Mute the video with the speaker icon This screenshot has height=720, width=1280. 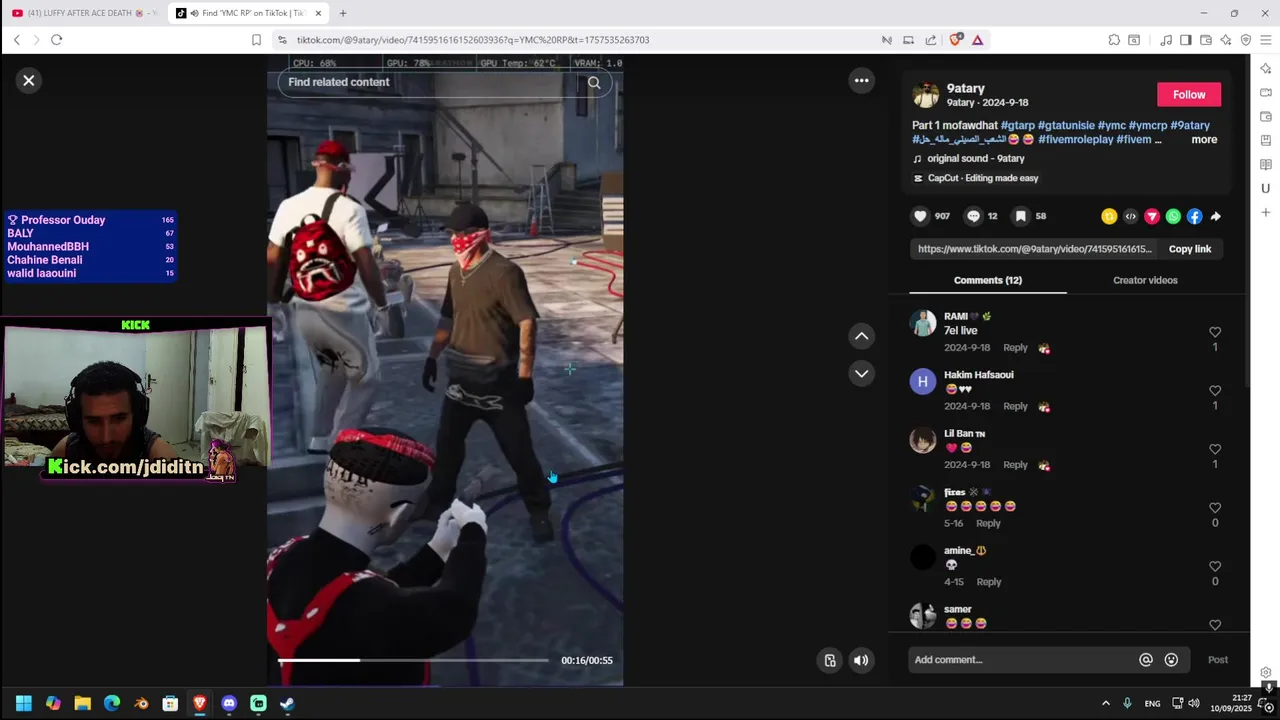pyautogui.click(x=861, y=660)
